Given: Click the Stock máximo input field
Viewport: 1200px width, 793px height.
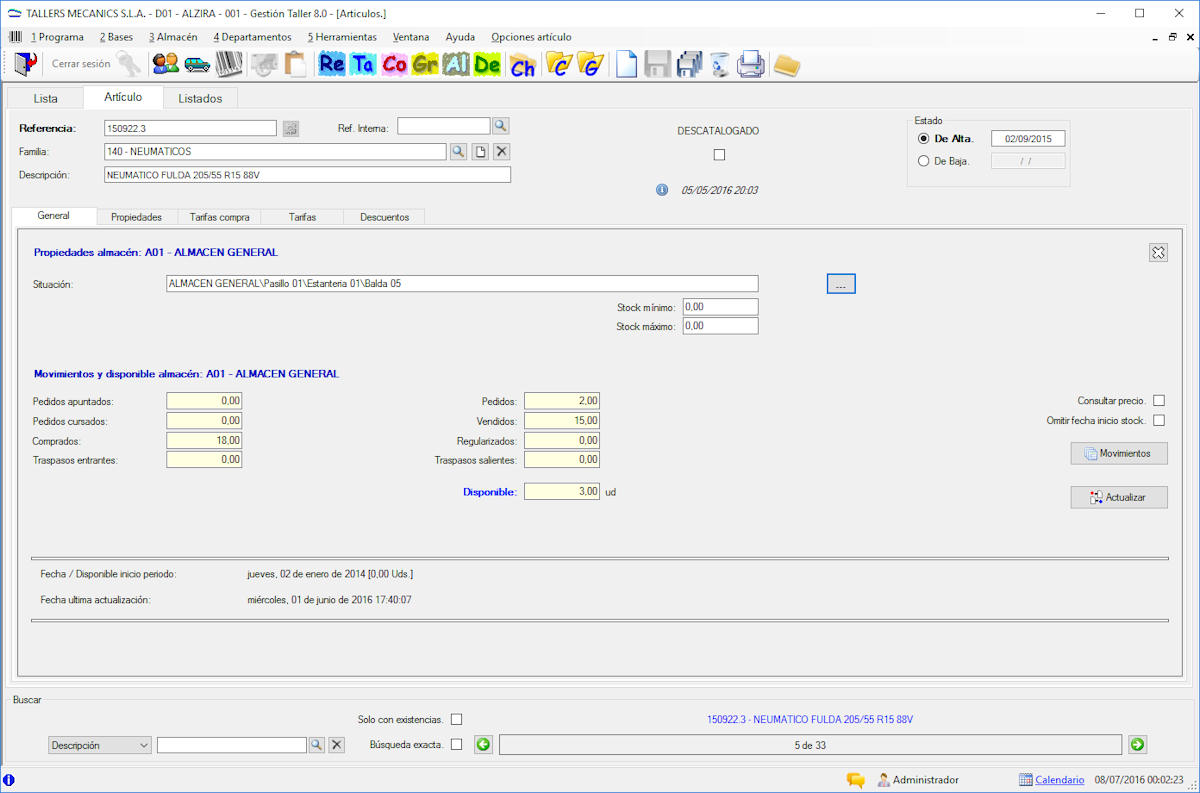Looking at the screenshot, I should (x=720, y=326).
